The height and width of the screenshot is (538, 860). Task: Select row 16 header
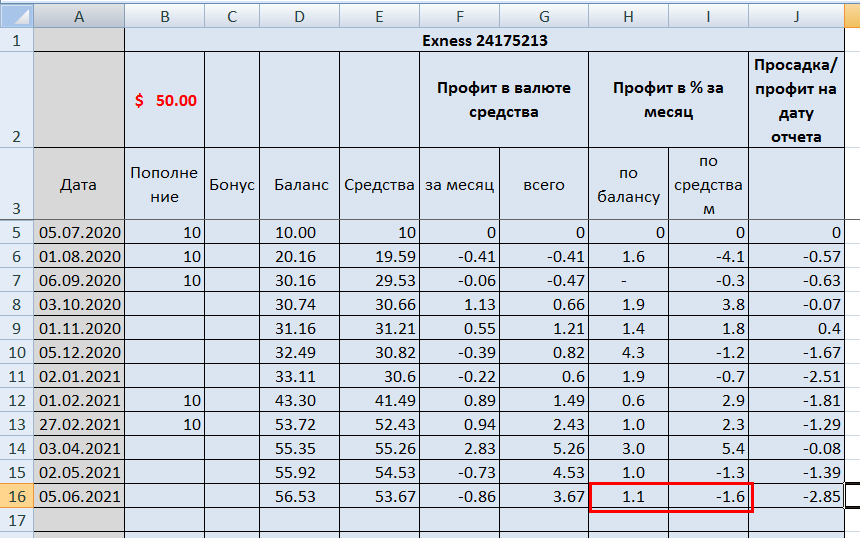(16, 496)
